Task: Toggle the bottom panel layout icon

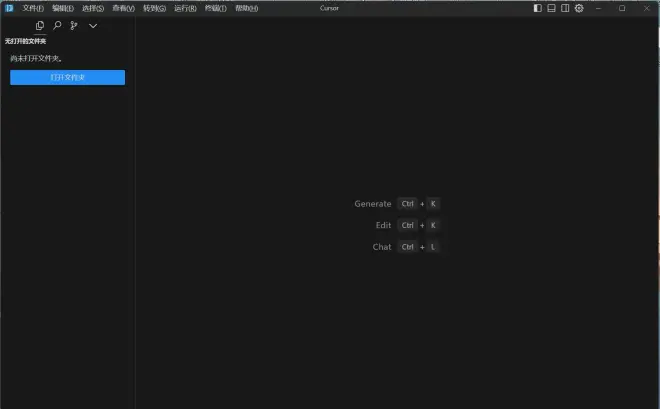Action: (x=551, y=8)
